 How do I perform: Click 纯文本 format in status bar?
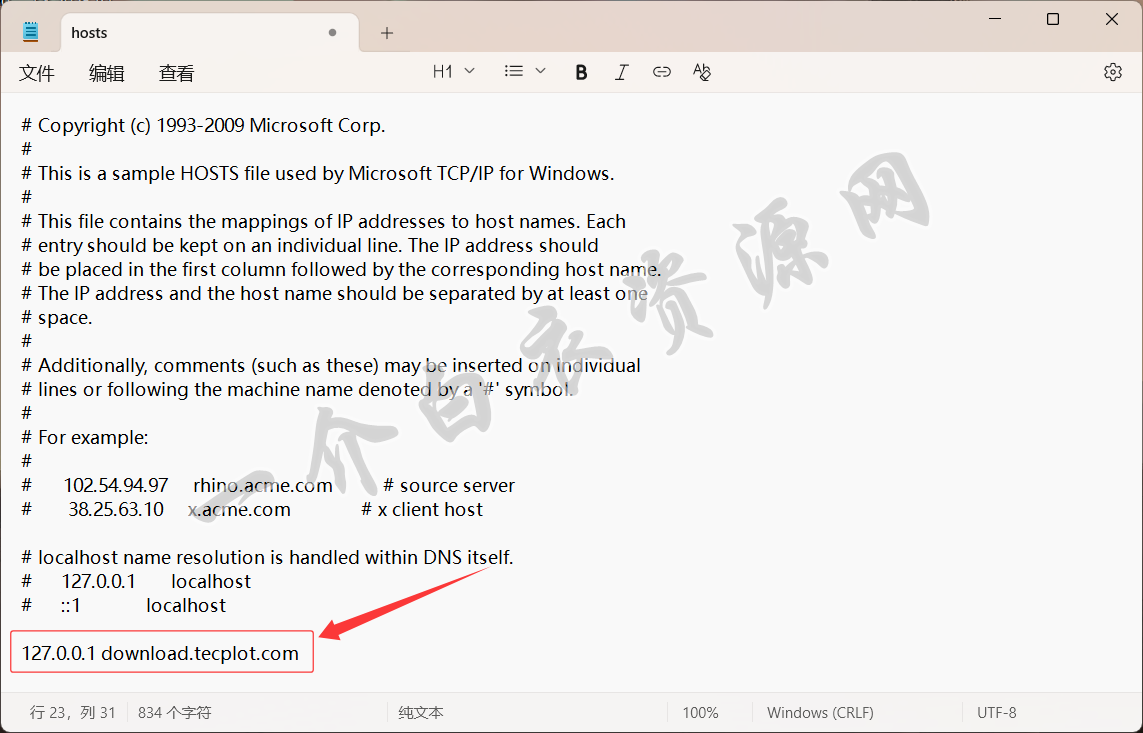(421, 713)
